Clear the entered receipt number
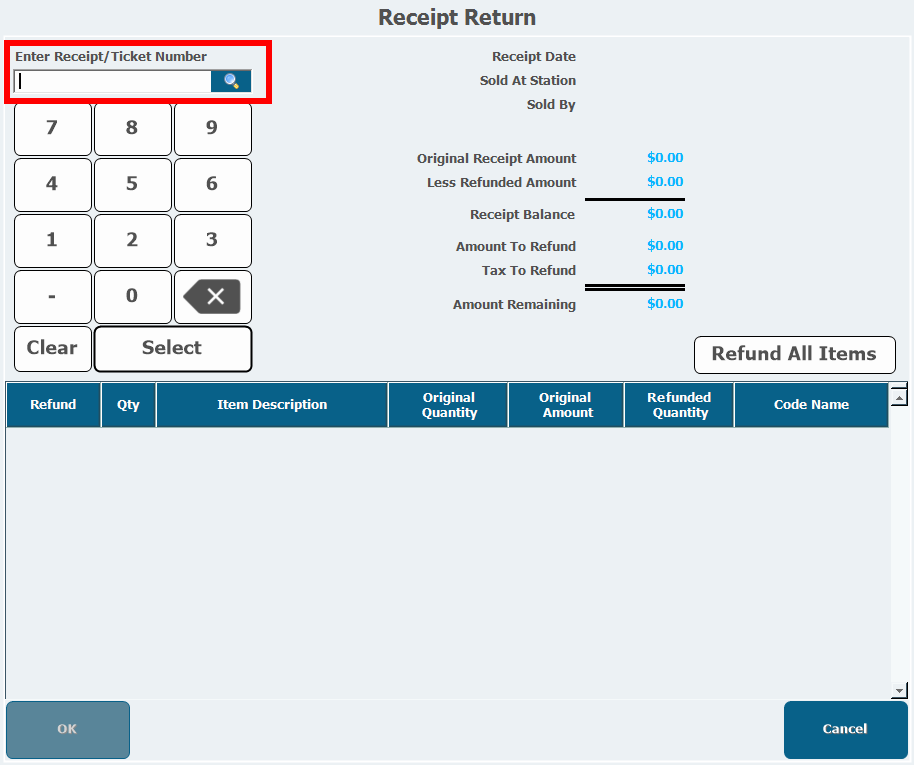This screenshot has width=914, height=765. click(x=52, y=348)
